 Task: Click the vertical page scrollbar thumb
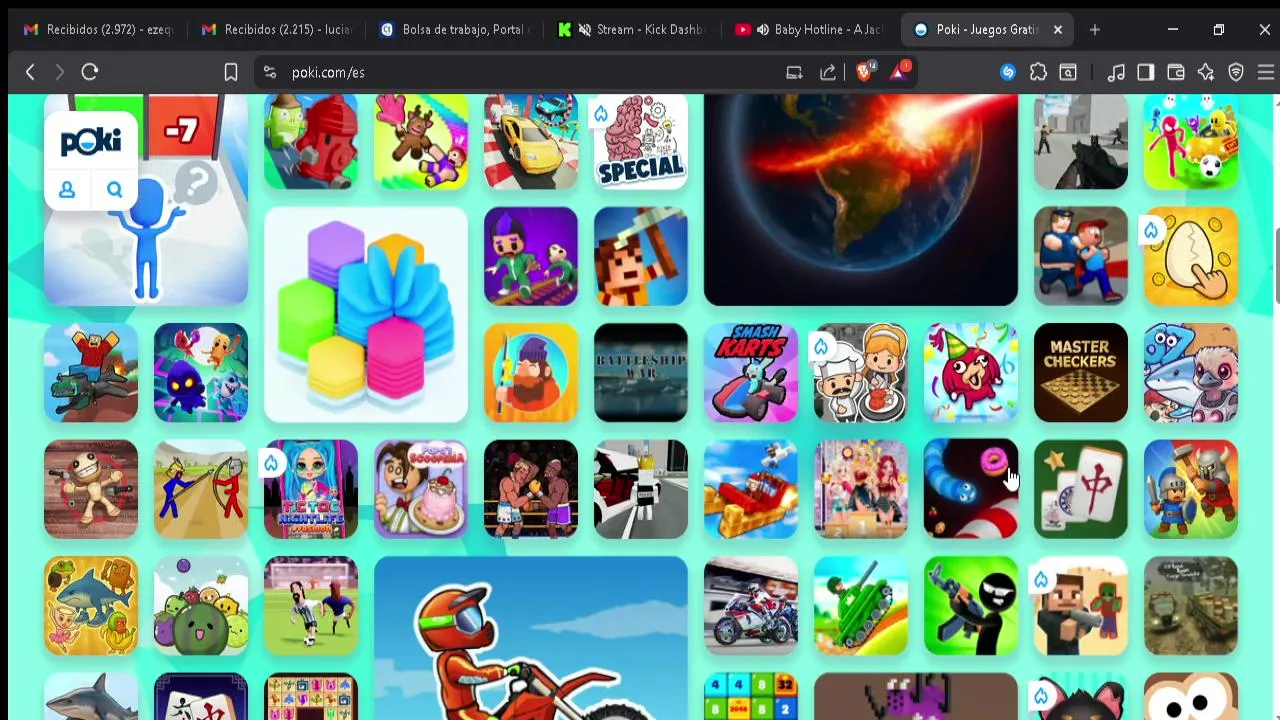coord(1276,264)
